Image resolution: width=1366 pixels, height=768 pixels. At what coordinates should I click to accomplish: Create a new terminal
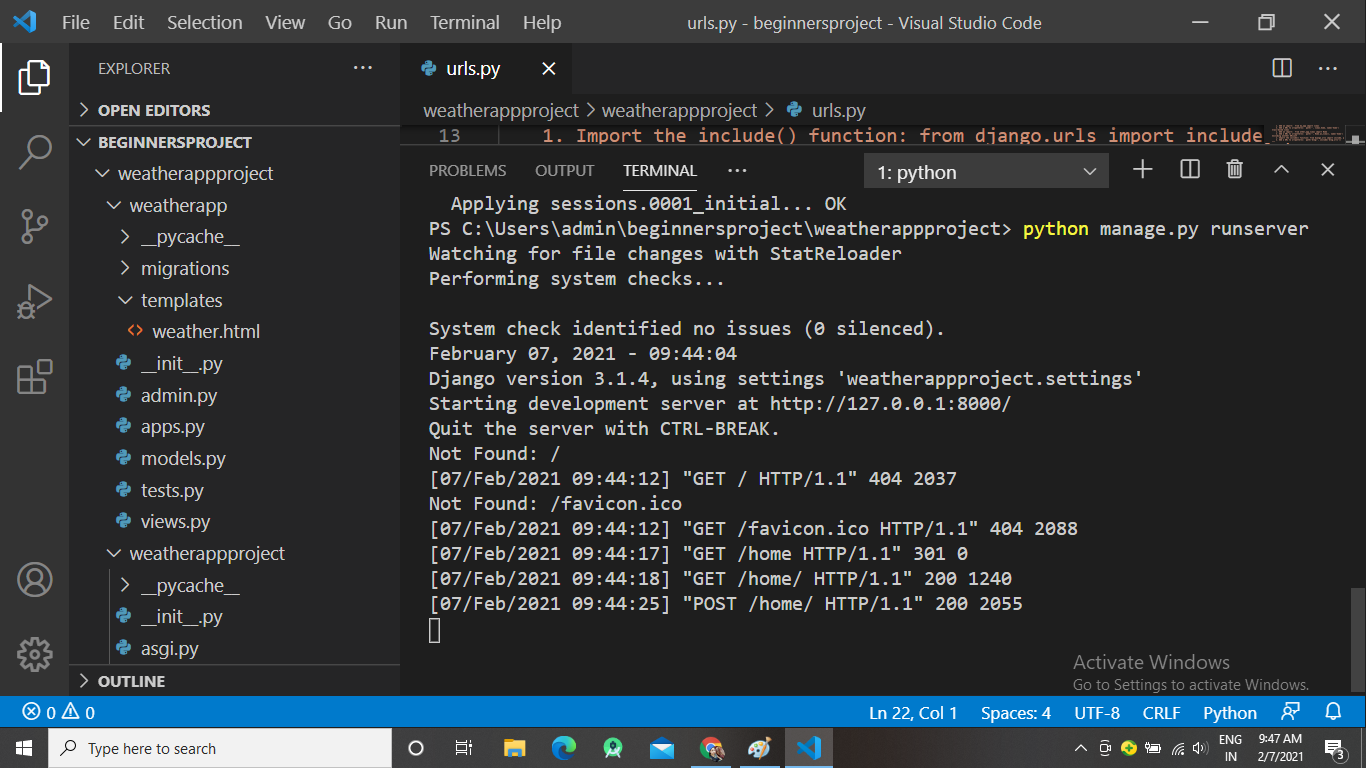click(1142, 169)
